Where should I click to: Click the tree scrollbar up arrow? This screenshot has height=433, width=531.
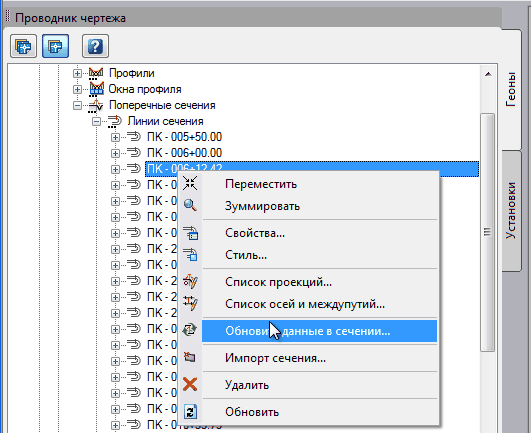point(488,74)
